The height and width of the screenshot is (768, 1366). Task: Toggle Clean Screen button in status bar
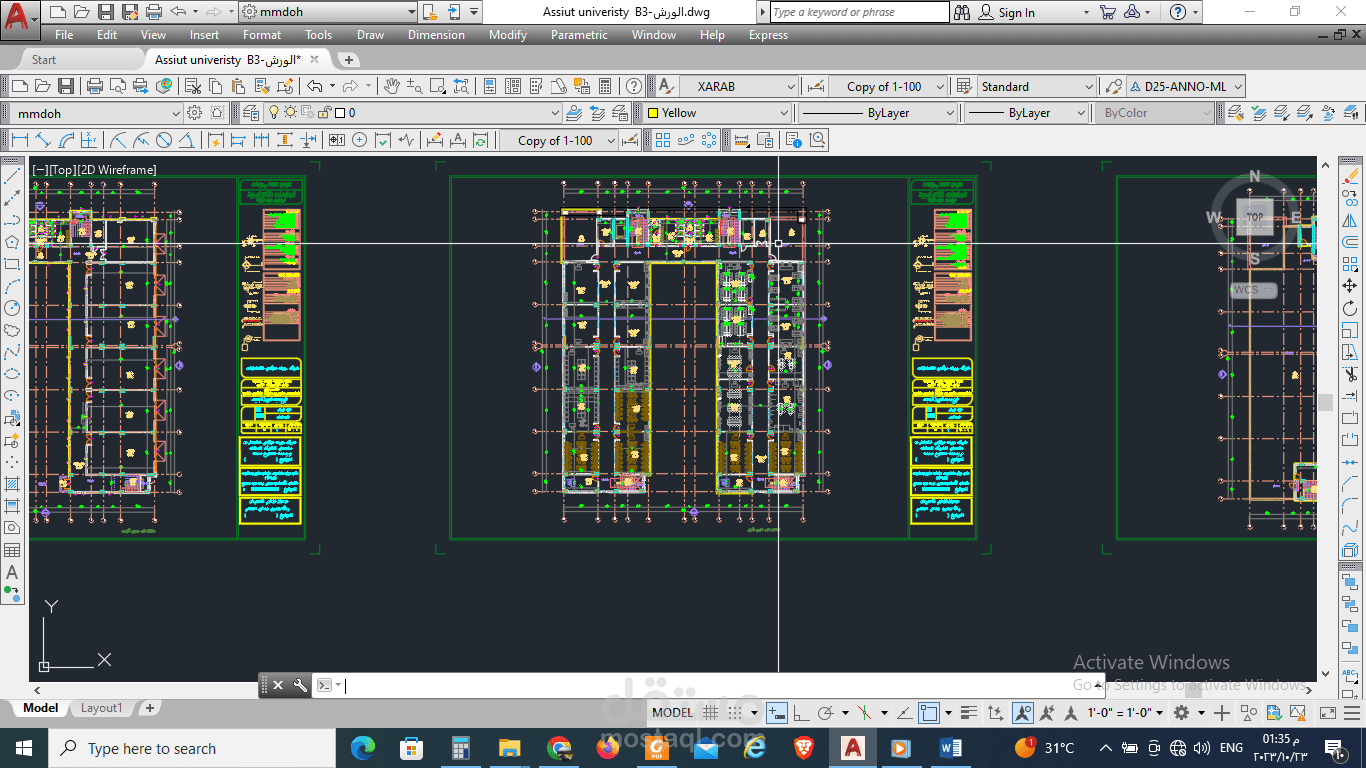tap(1328, 713)
